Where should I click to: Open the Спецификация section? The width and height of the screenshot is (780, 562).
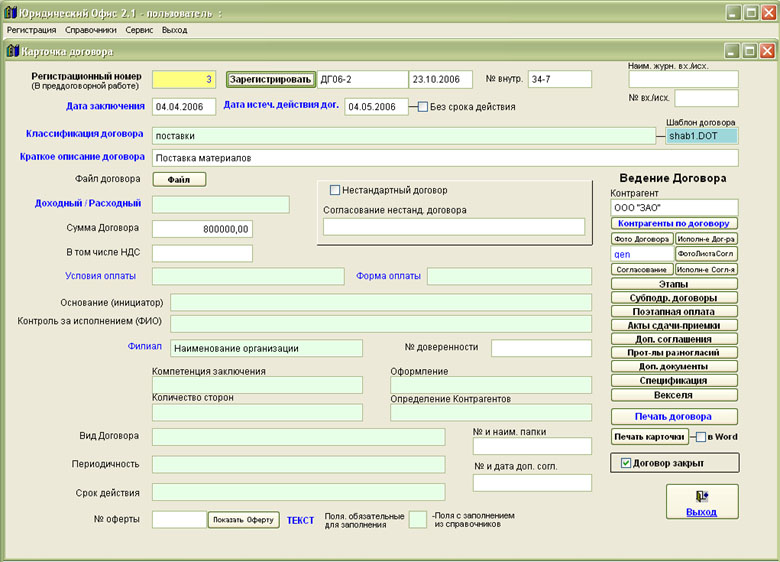tap(674, 380)
